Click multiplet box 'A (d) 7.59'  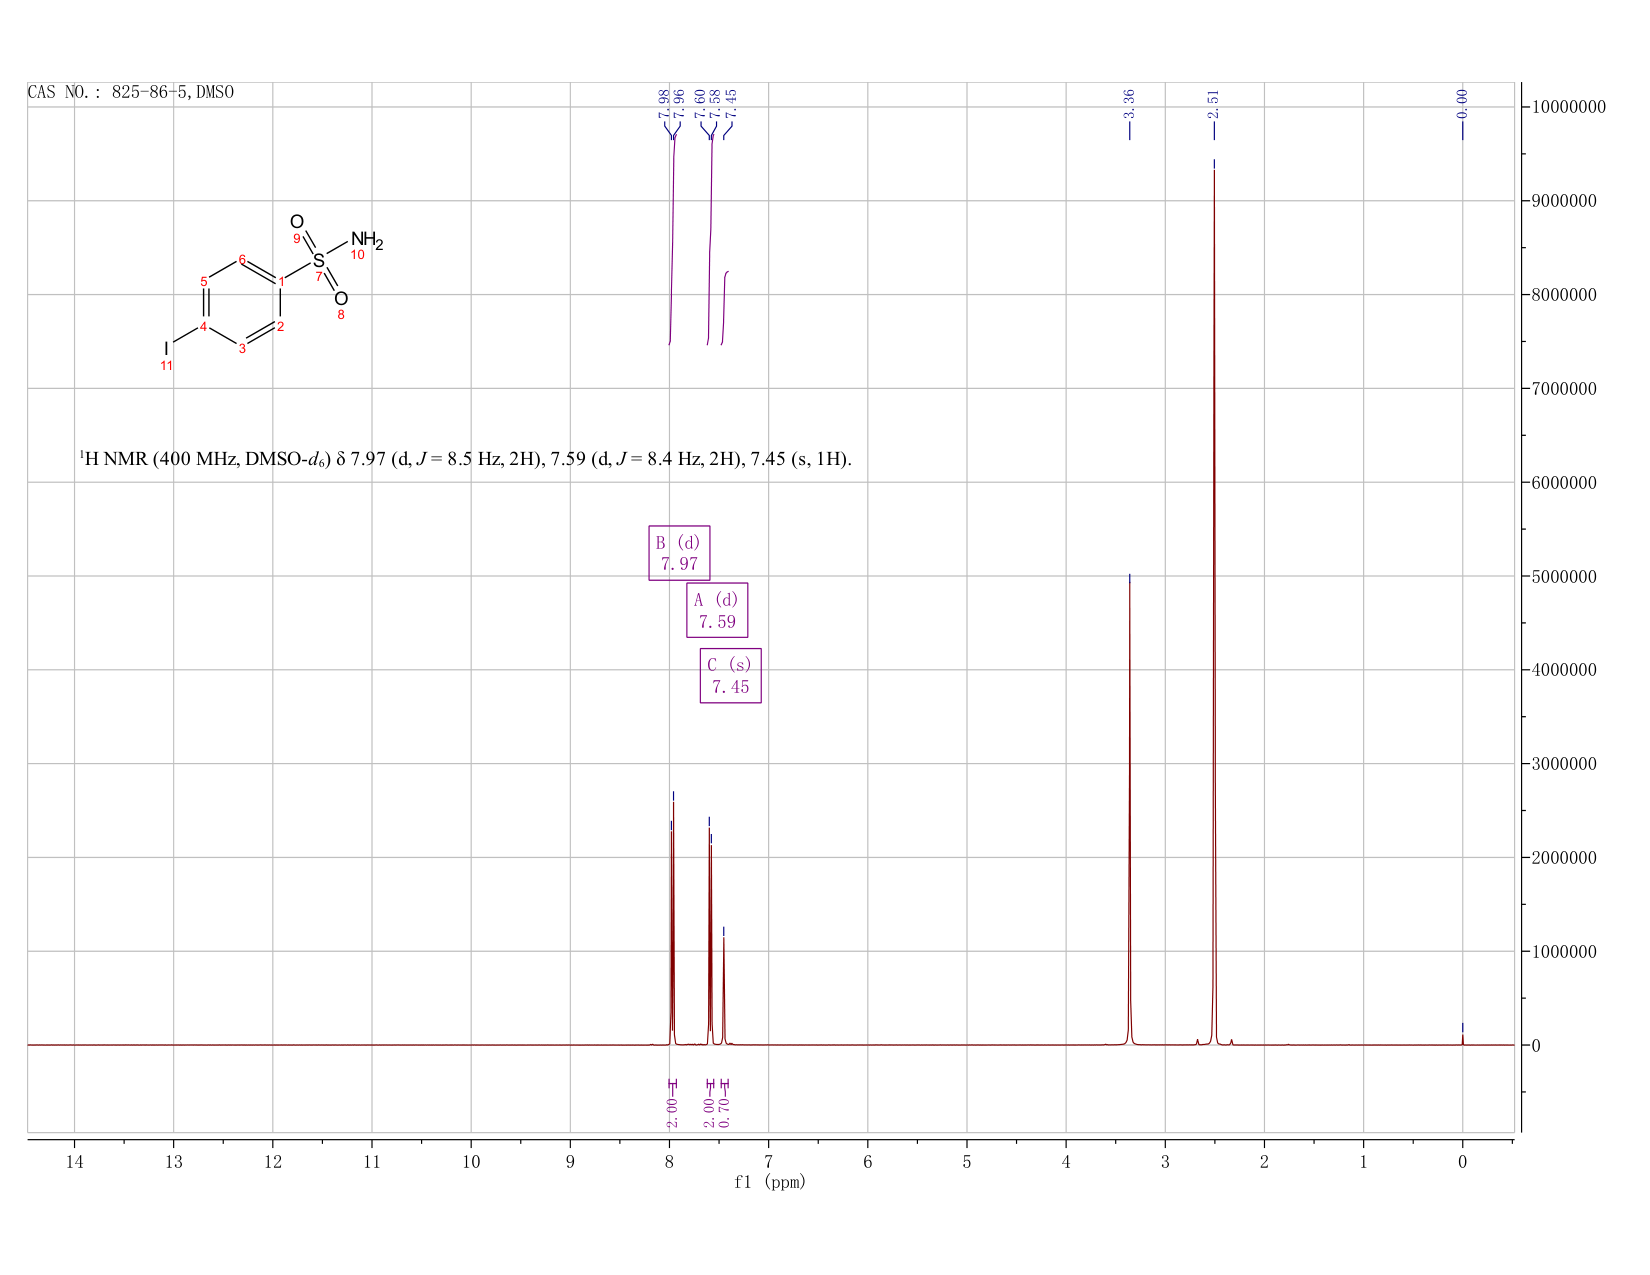click(x=717, y=610)
